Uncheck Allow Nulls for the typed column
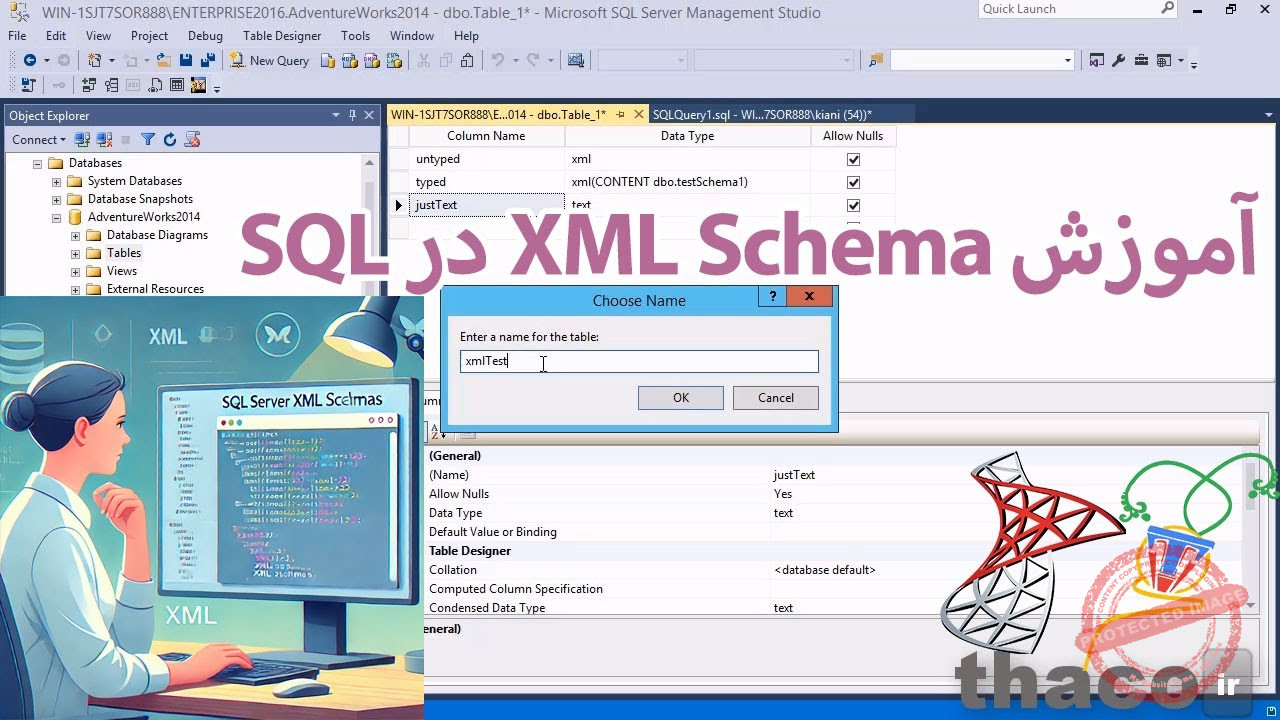 (x=853, y=181)
